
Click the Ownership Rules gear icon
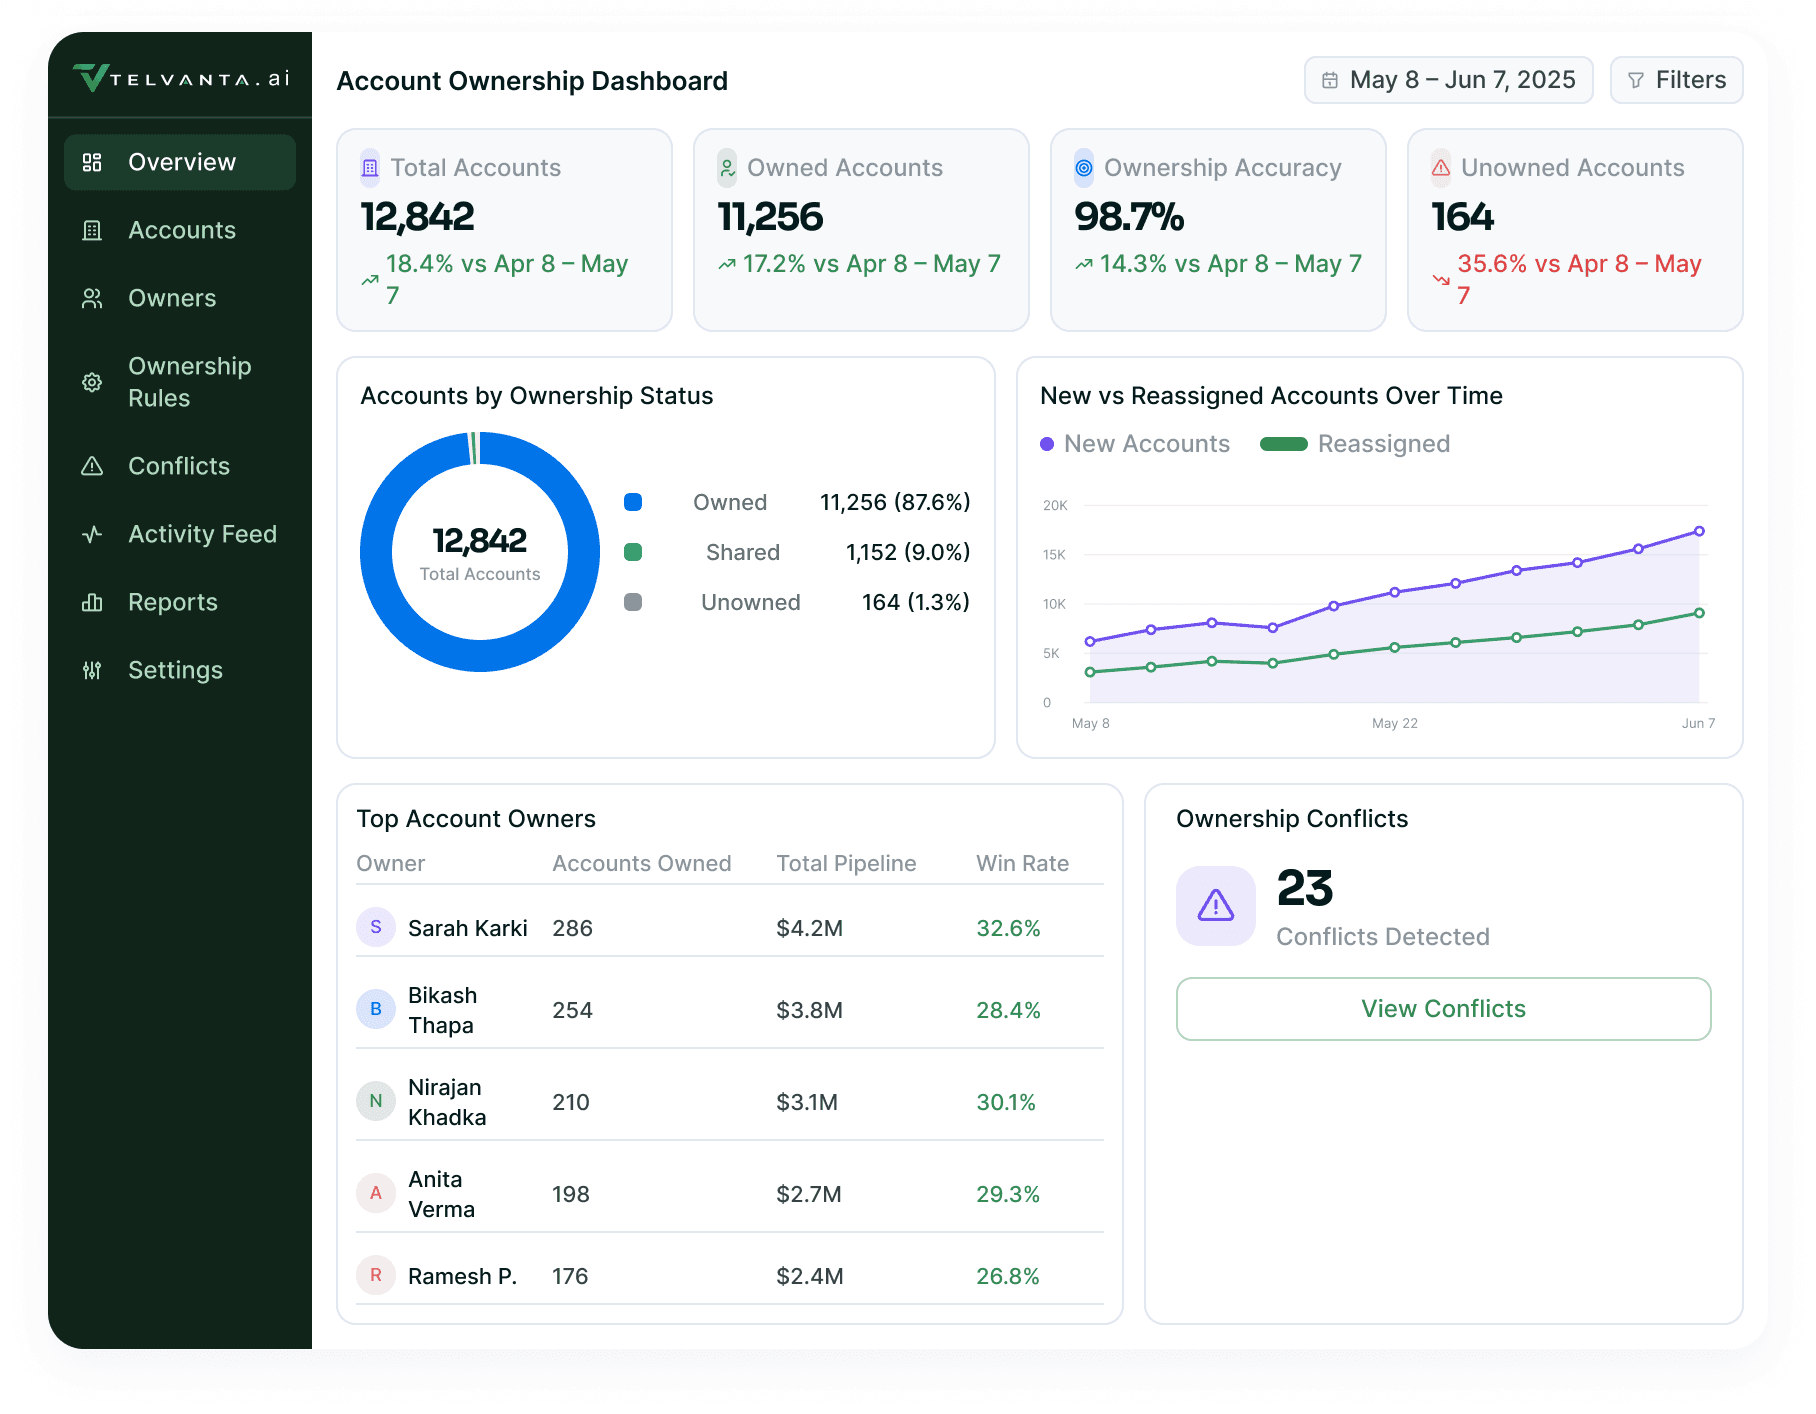92,382
